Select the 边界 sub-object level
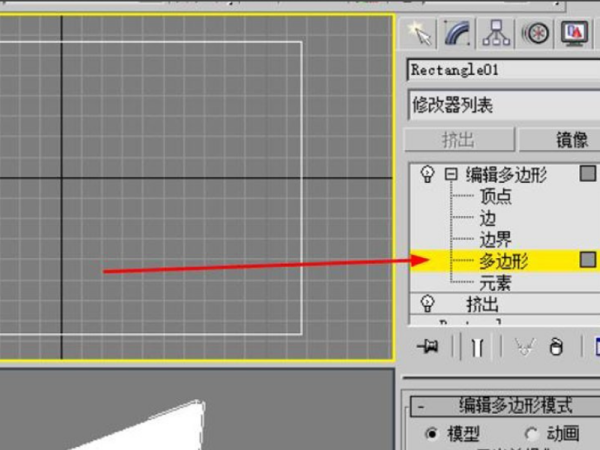600x450 pixels. (496, 240)
